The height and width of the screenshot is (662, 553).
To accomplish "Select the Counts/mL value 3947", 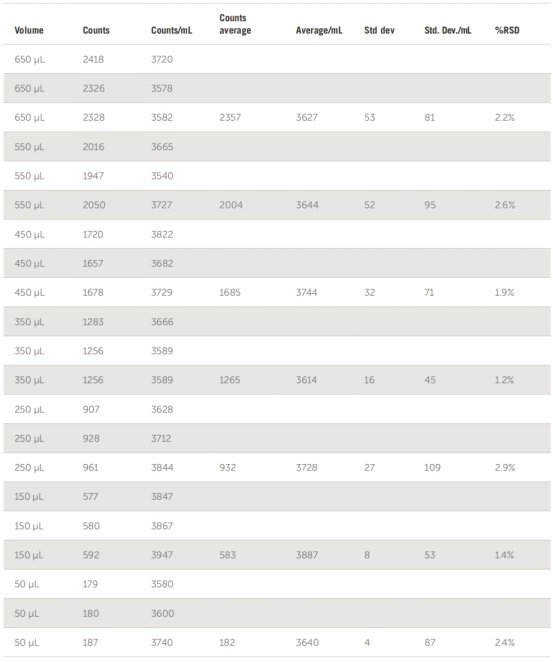I will 162,555.
